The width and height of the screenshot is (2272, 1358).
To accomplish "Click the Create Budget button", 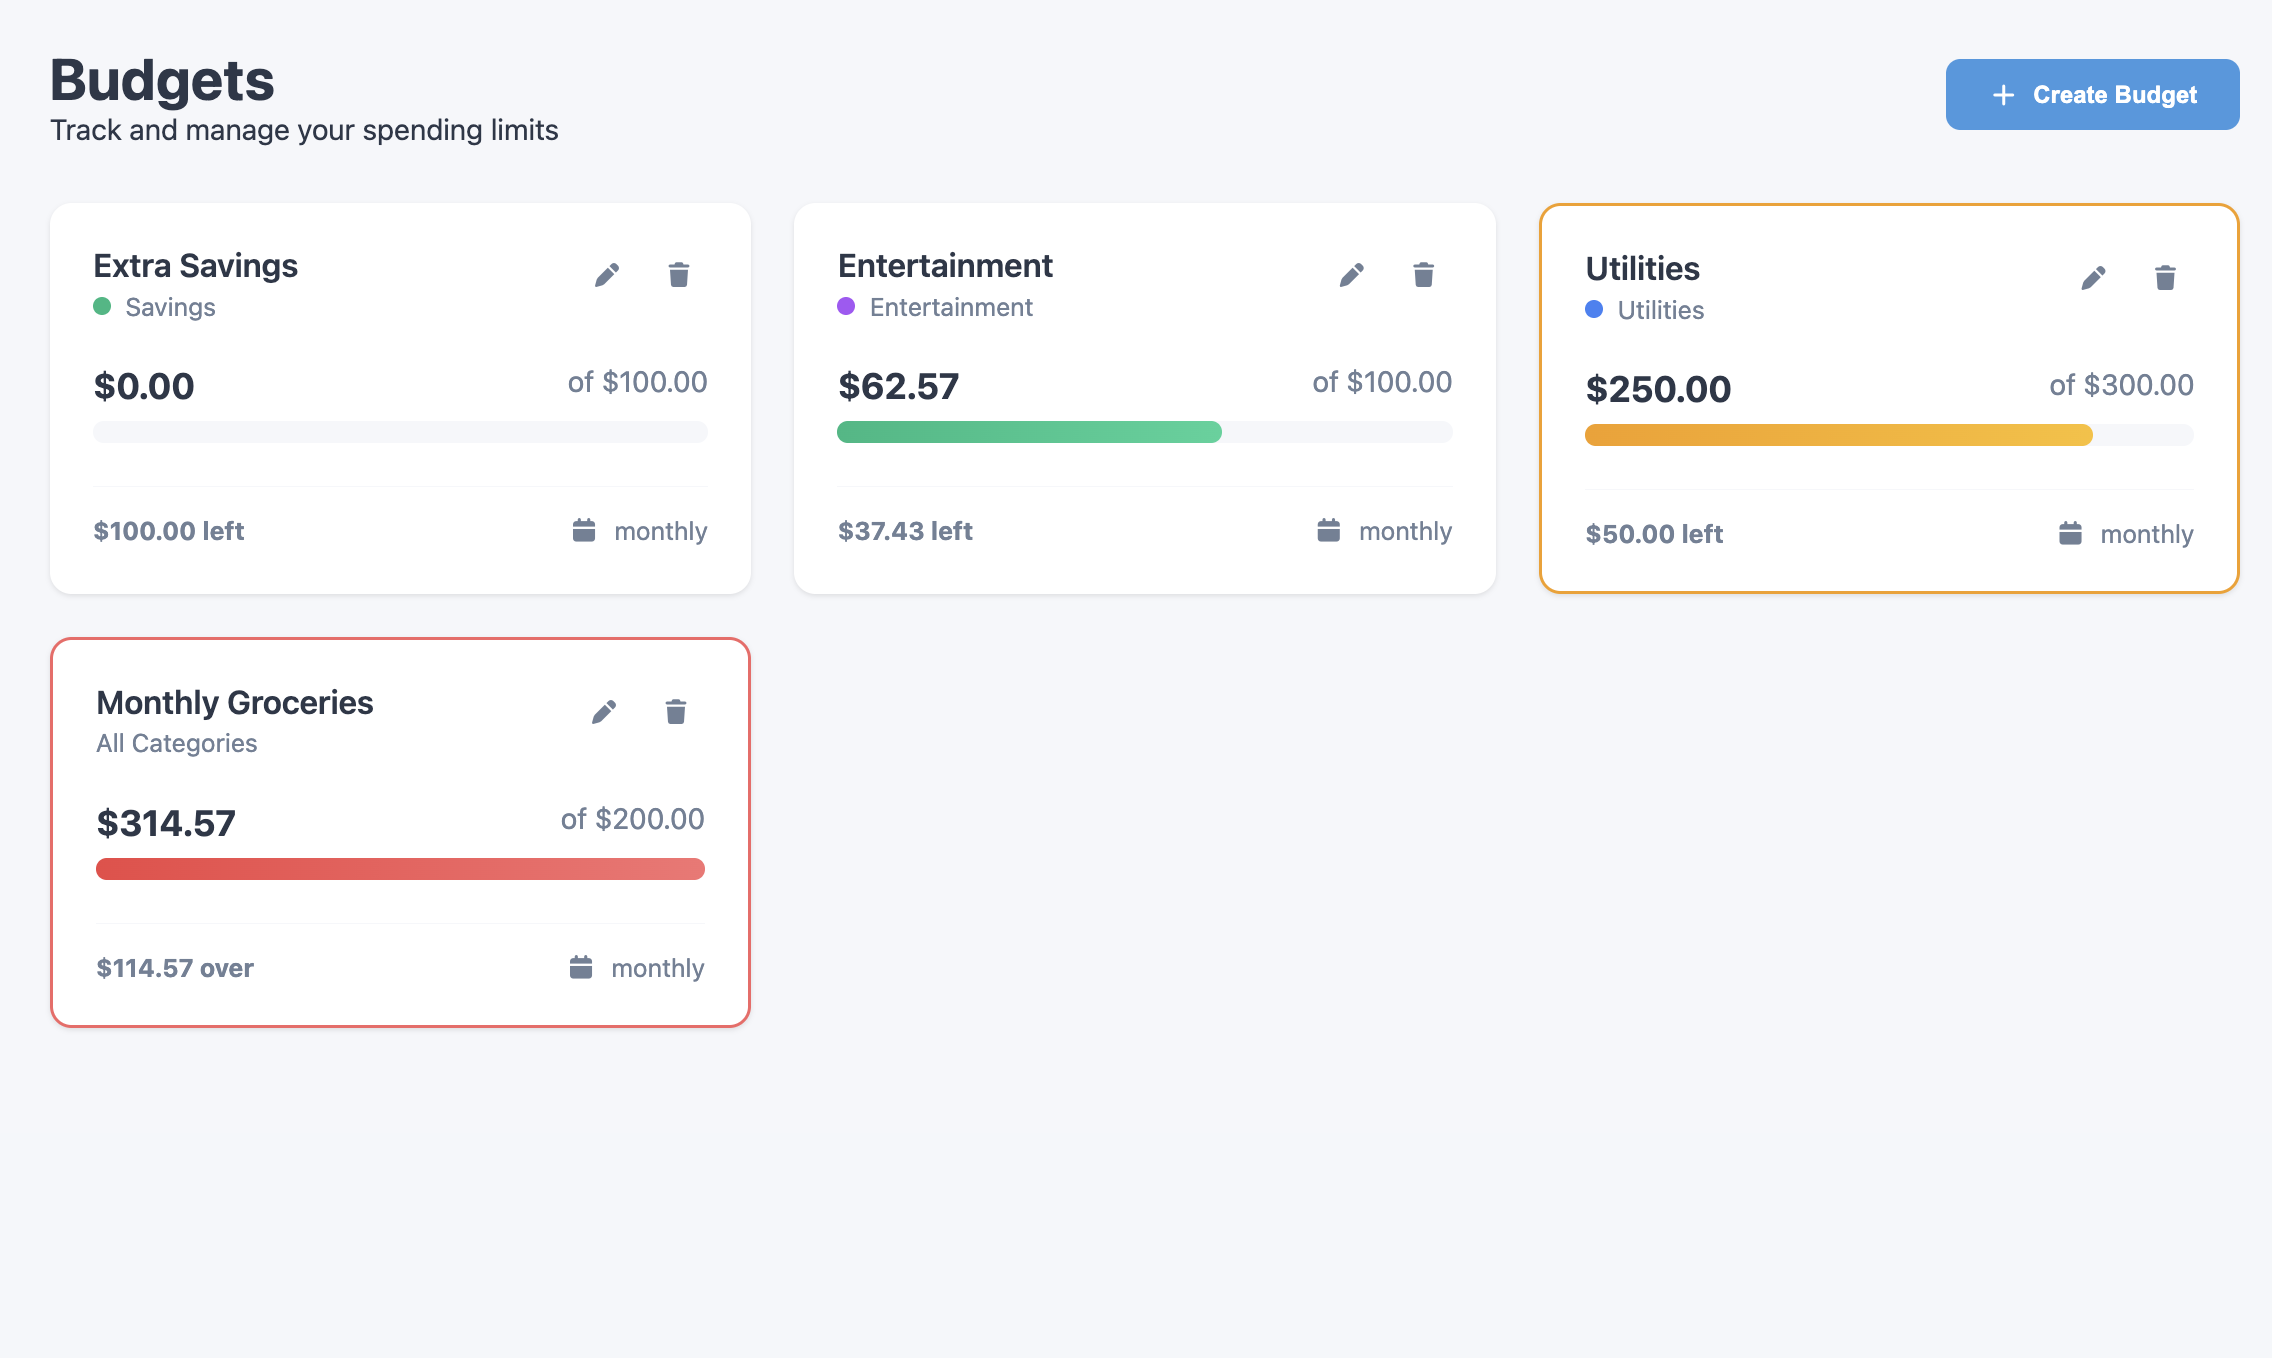I will (2092, 95).
